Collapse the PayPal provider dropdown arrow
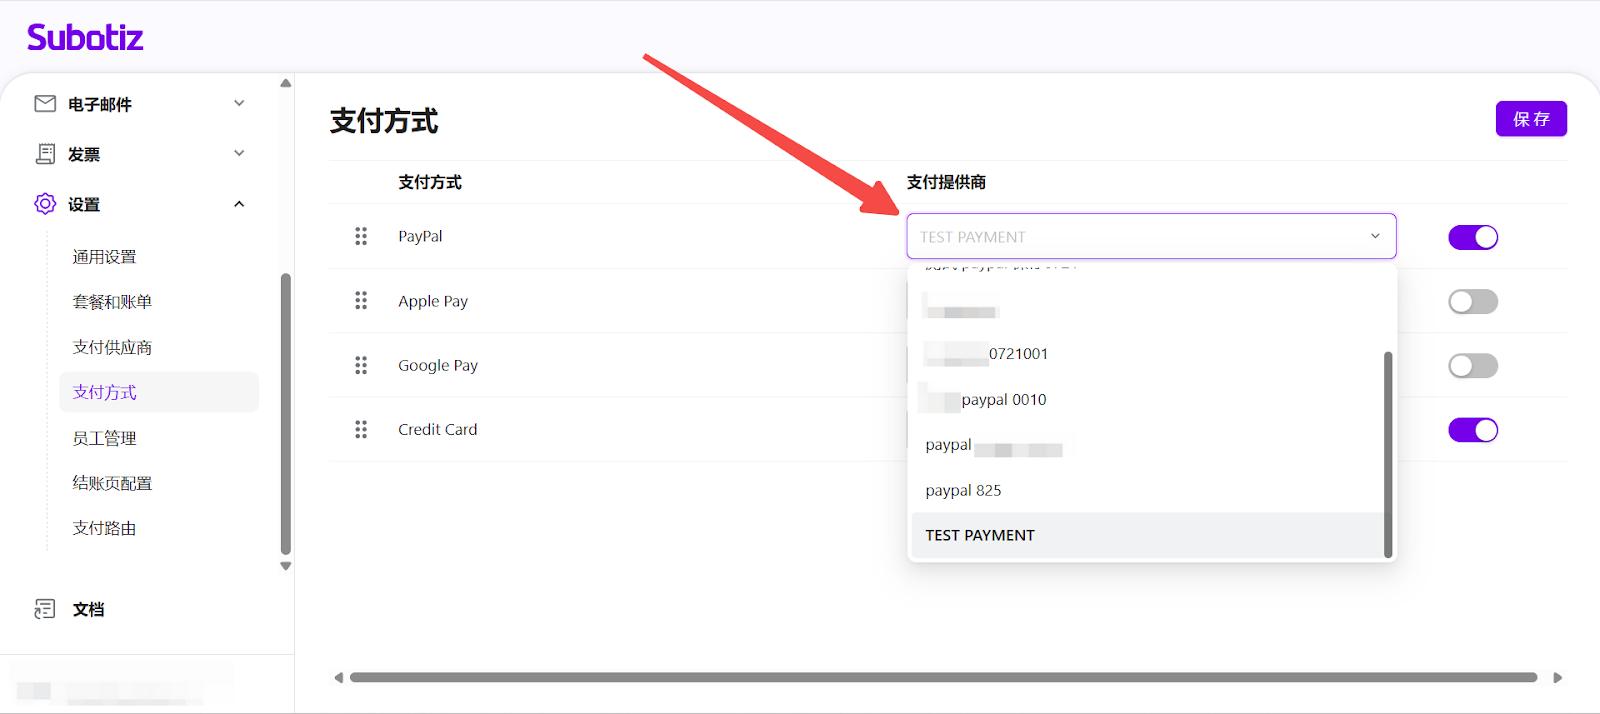Screen dimensions: 1600x714 (1375, 236)
